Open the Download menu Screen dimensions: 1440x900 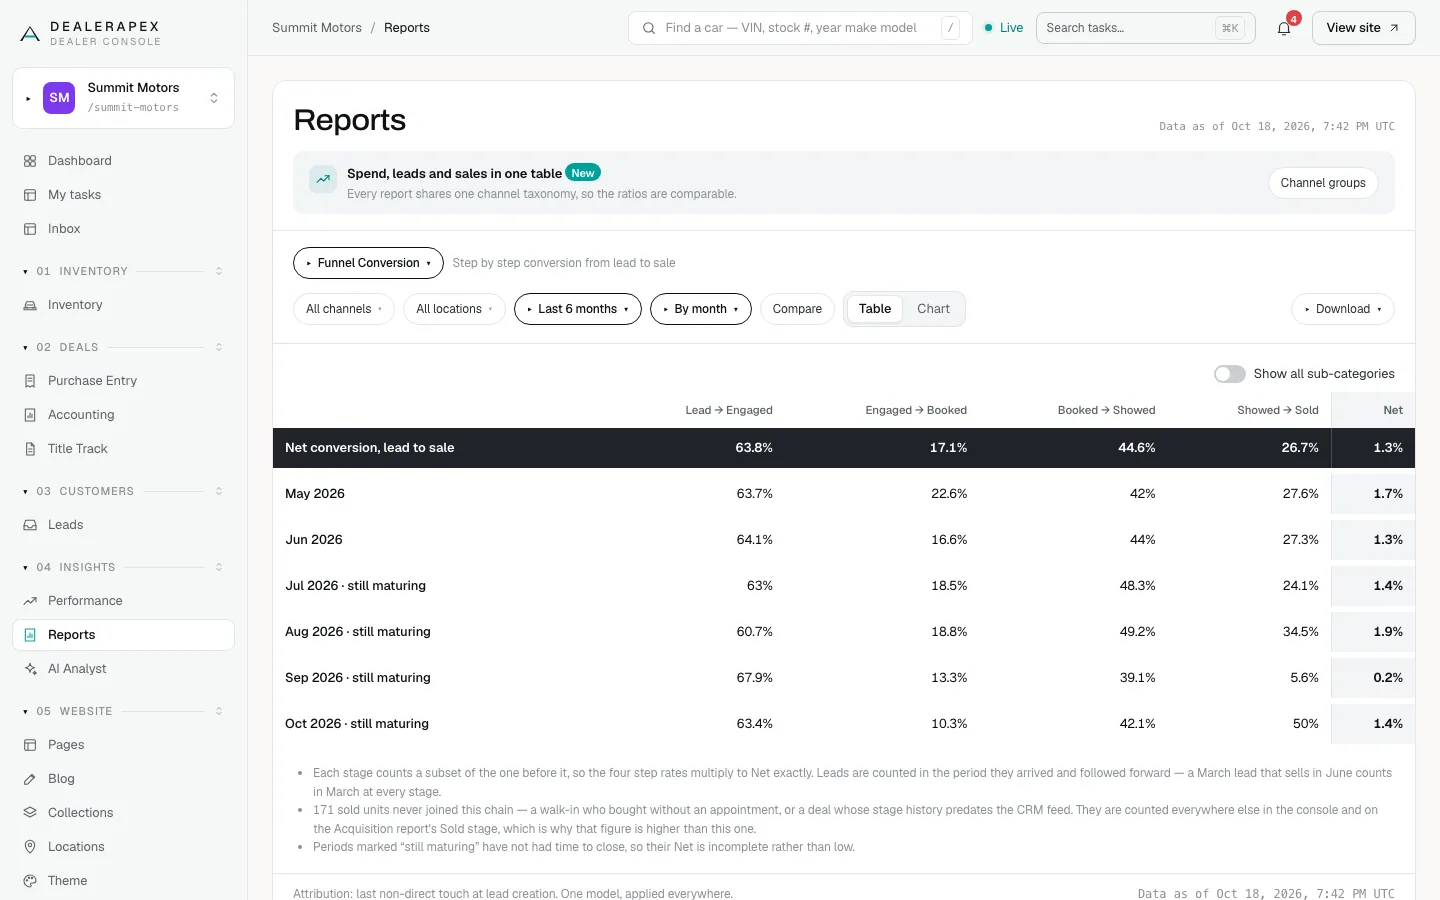tap(1343, 309)
